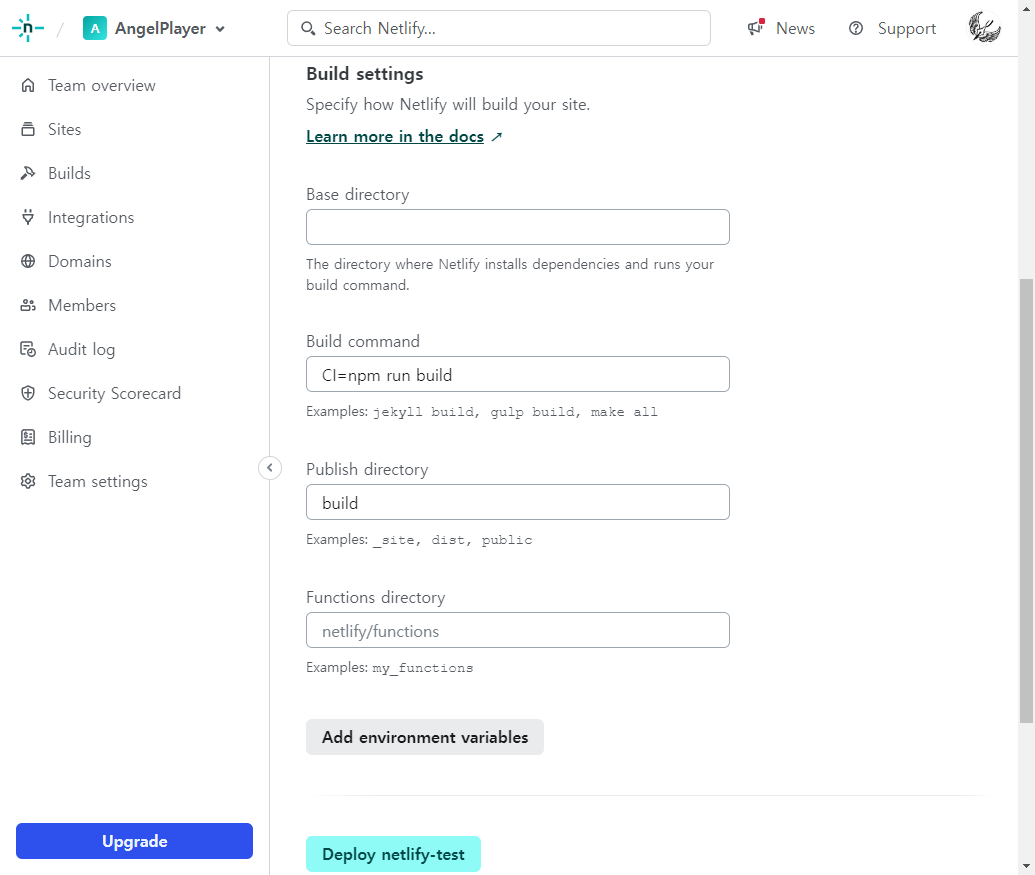Click the search magnifier icon
The height and width of the screenshot is (875, 1035).
308,28
